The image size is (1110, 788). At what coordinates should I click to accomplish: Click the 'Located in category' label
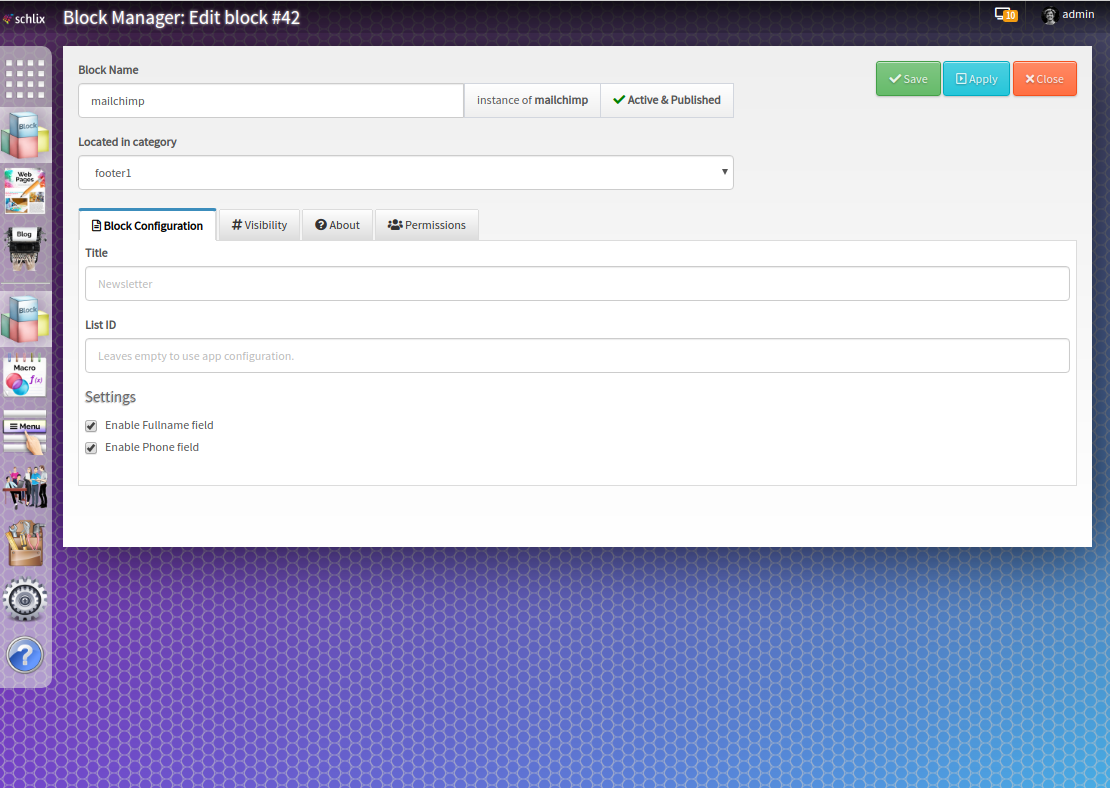127,142
